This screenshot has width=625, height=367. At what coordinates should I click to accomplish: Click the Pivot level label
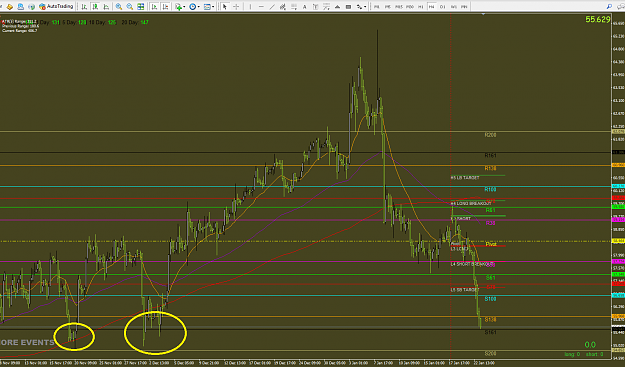pyautogui.click(x=491, y=244)
